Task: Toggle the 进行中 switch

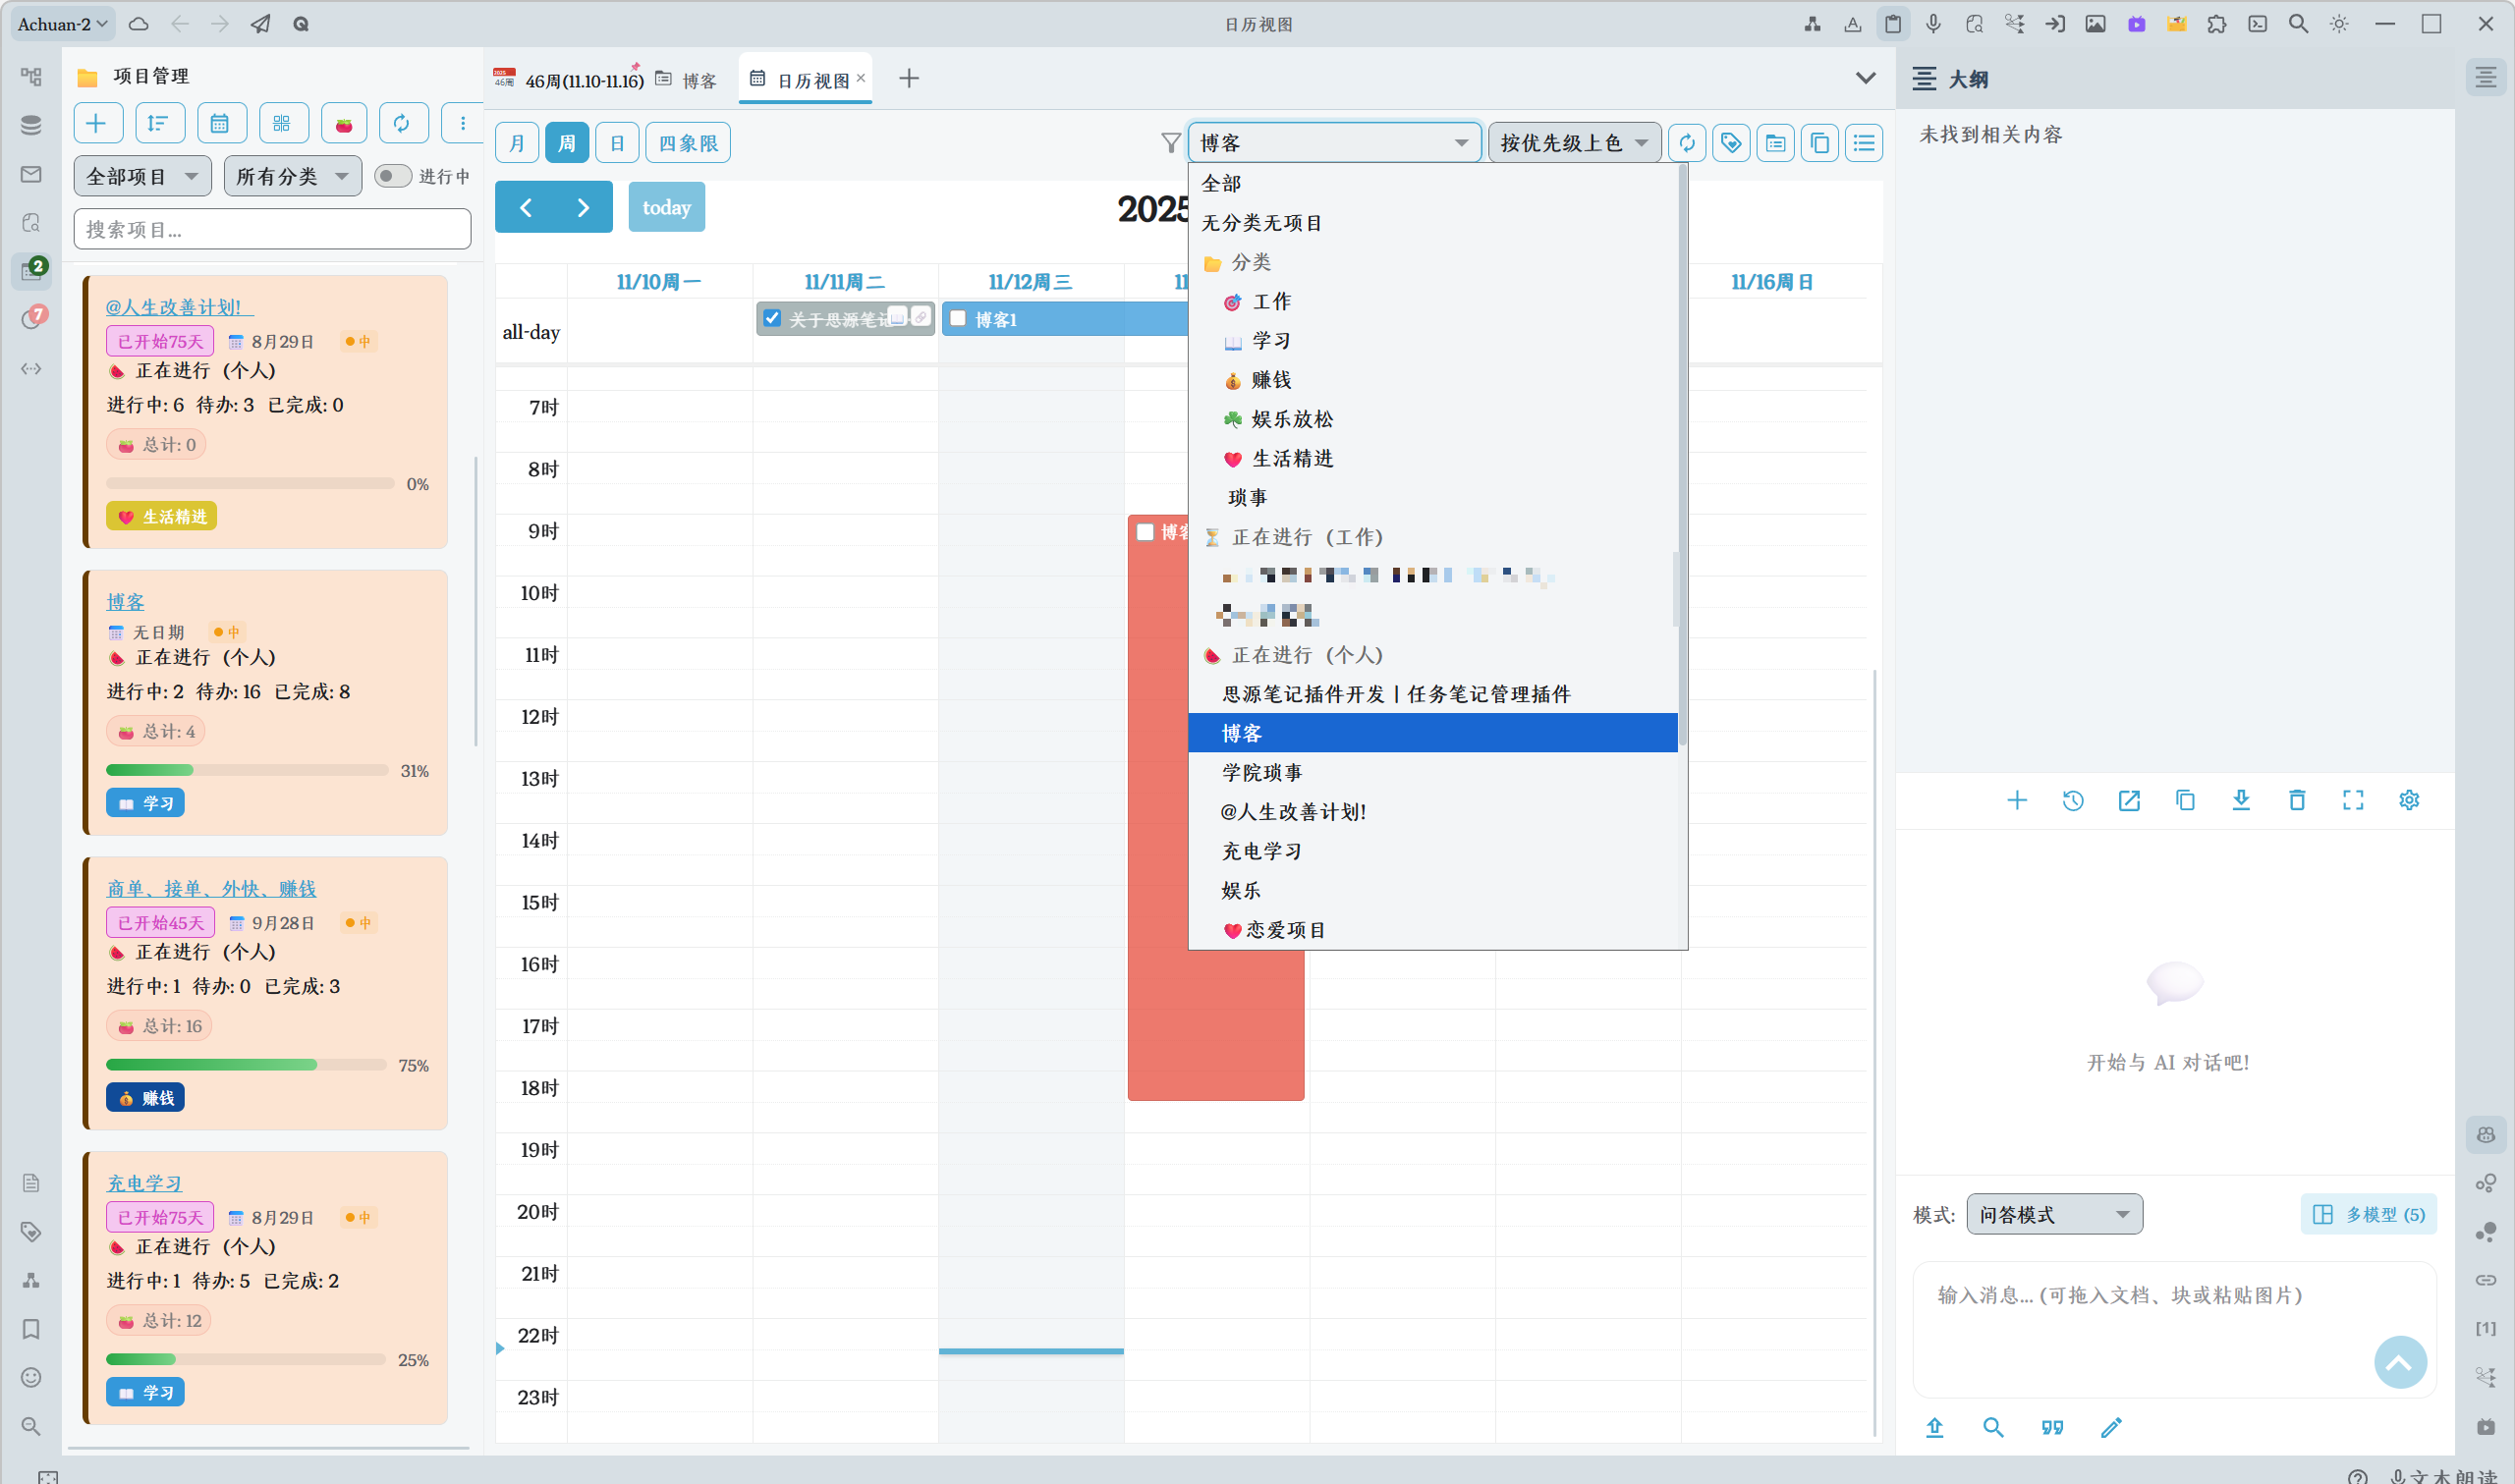Action: [x=392, y=176]
